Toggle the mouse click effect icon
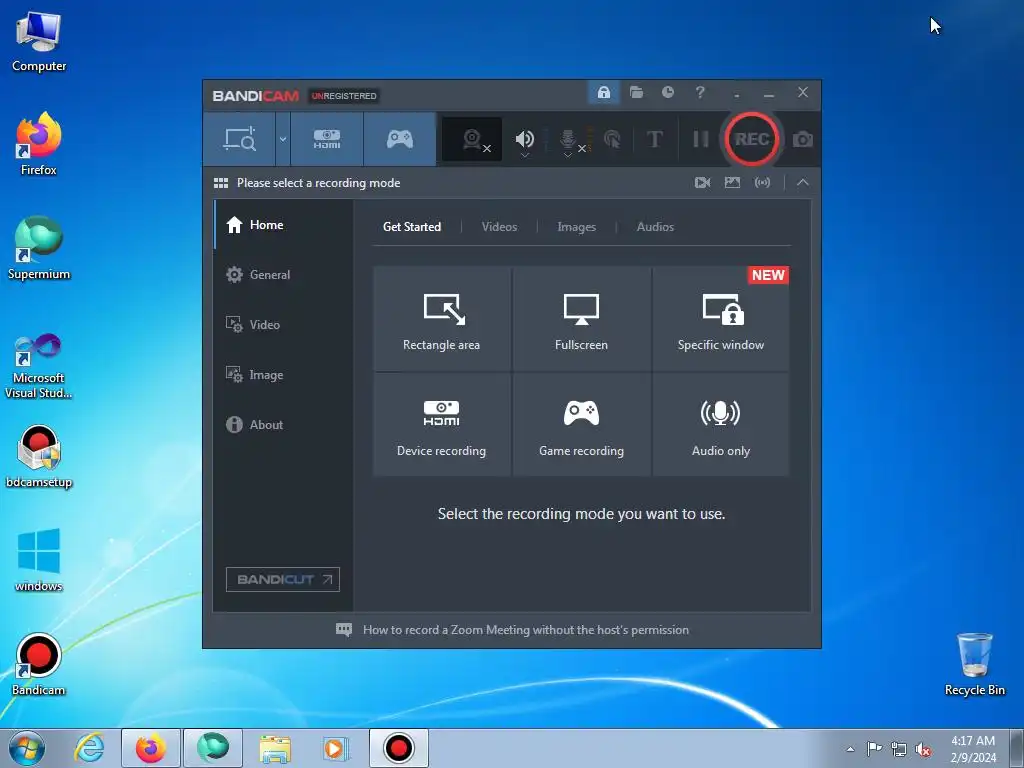Image resolution: width=1024 pixels, height=768 pixels. click(613, 139)
